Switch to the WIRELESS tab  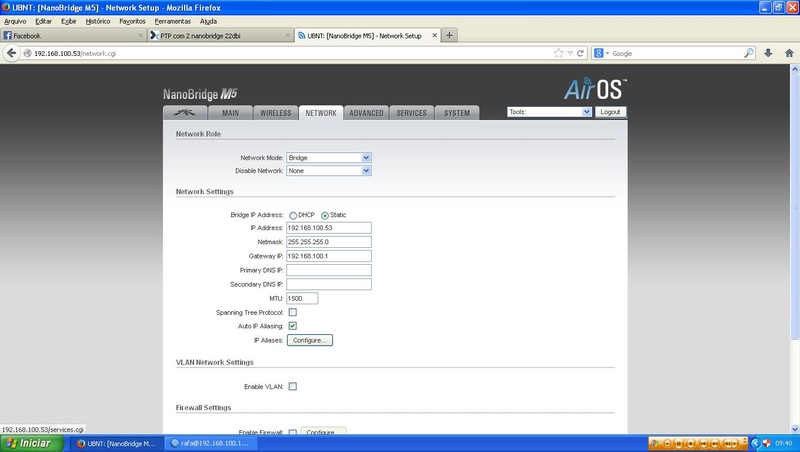(276, 113)
